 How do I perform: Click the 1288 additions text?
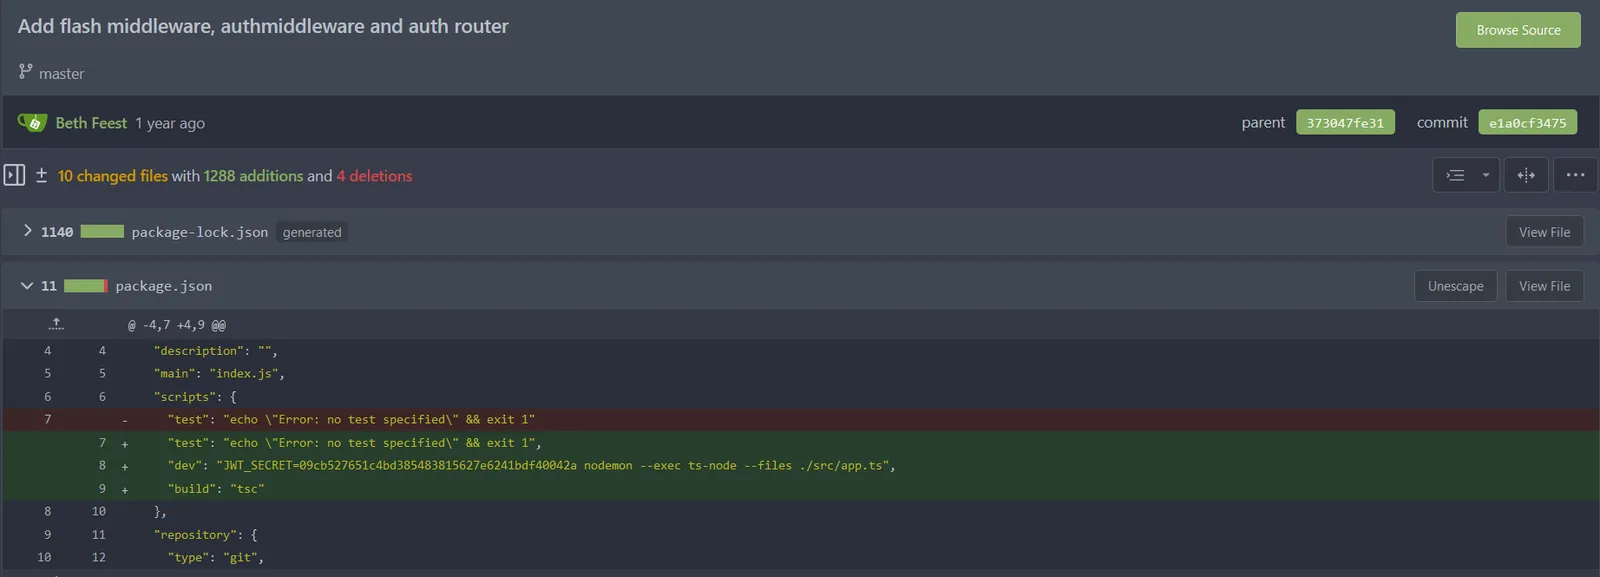[x=253, y=176]
